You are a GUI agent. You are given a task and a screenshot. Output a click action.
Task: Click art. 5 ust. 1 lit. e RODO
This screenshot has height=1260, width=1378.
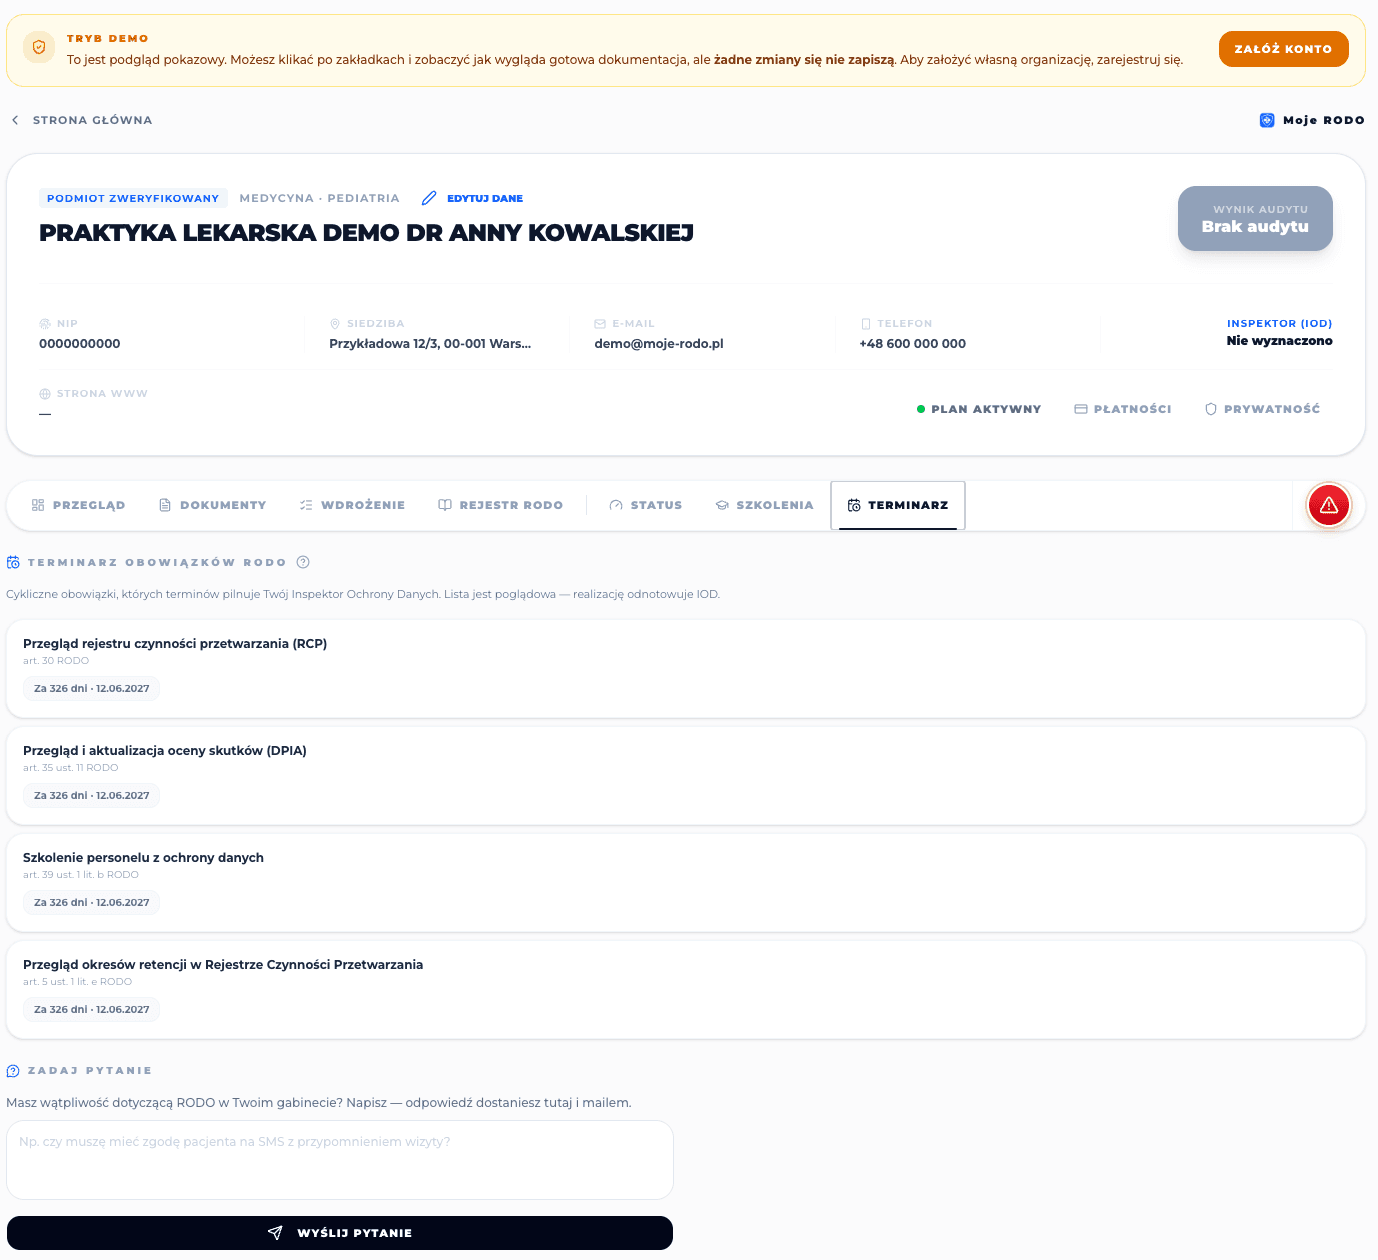tap(78, 982)
